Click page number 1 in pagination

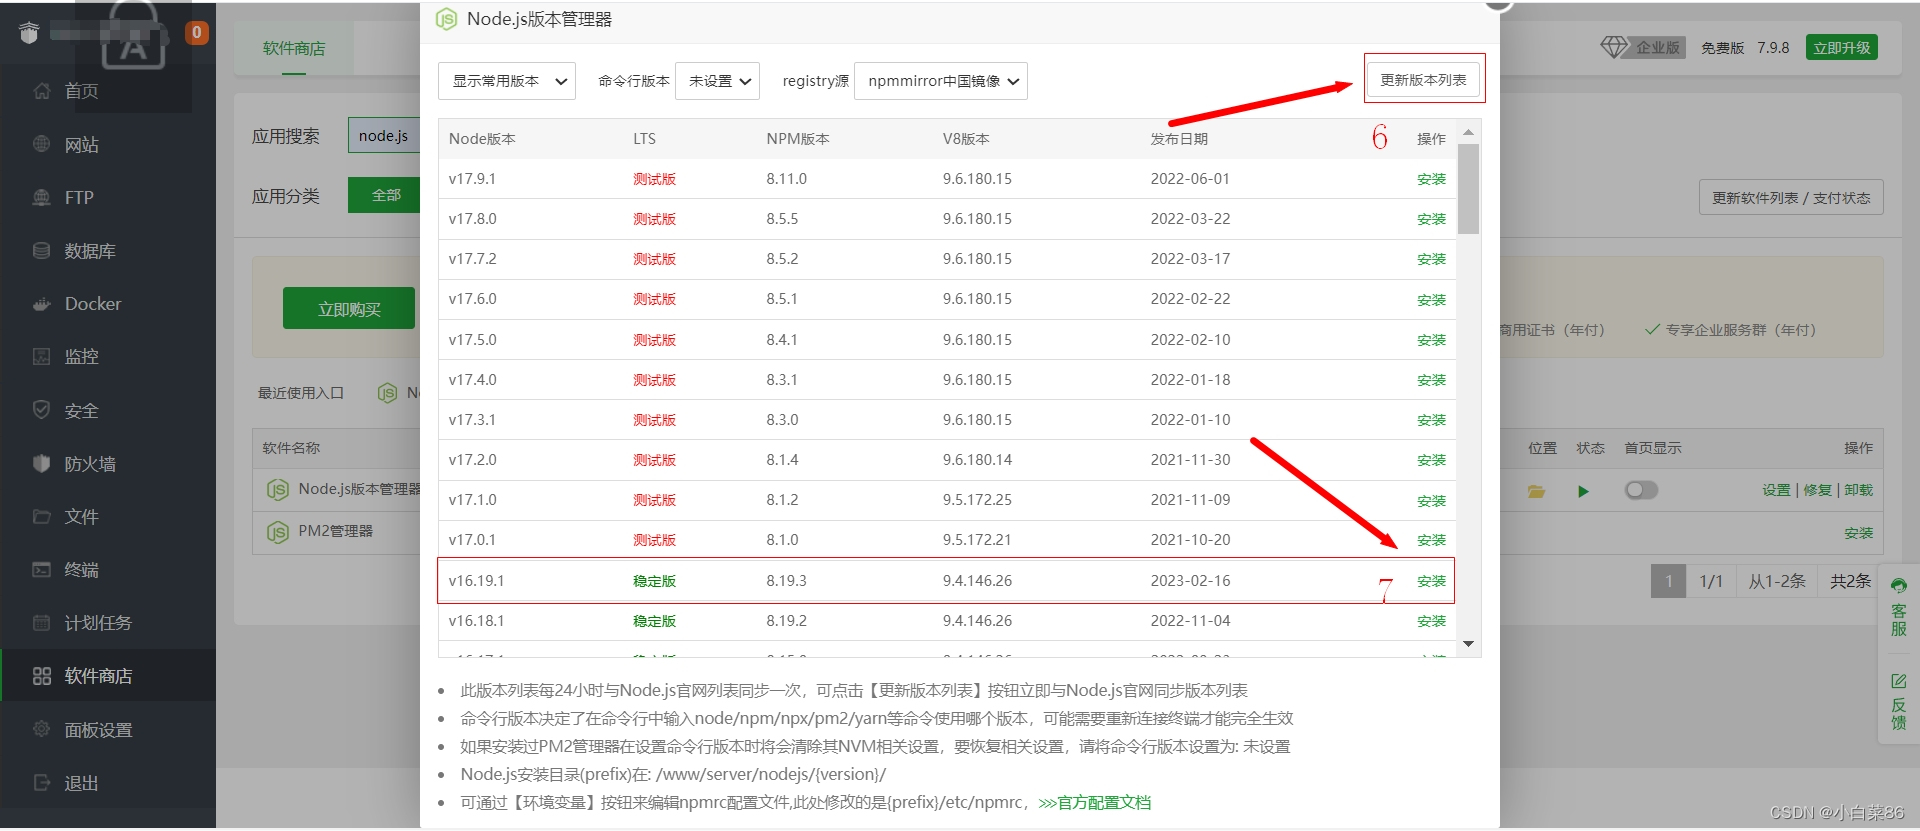pyautogui.click(x=1668, y=581)
